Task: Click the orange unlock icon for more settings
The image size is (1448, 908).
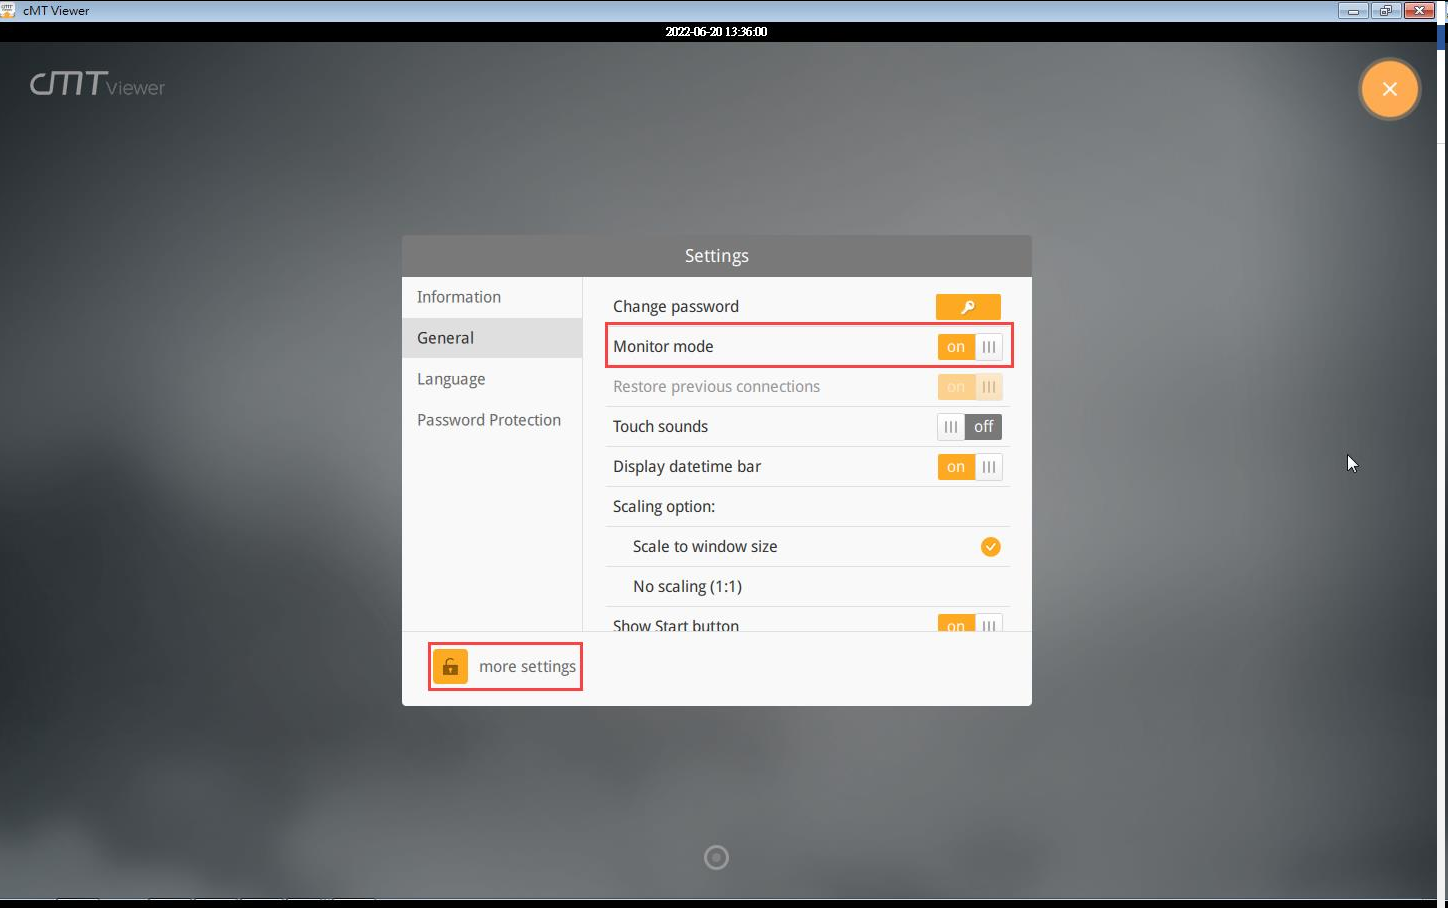Action: (451, 667)
